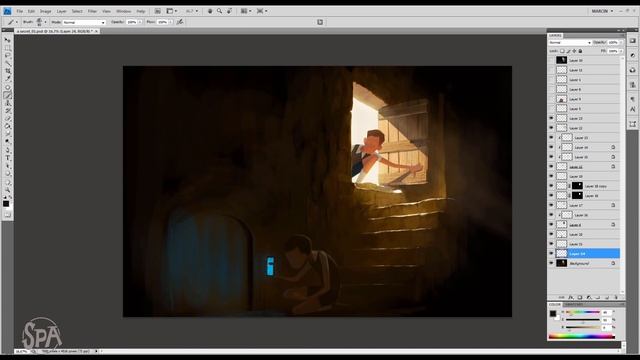
Task: Open the Arrange Documents dropdown
Action: tap(246, 11)
